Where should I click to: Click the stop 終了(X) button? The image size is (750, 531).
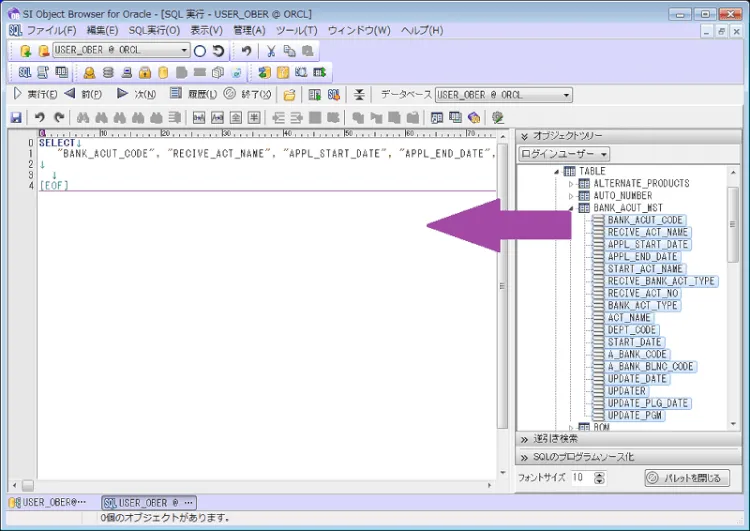tap(248, 94)
